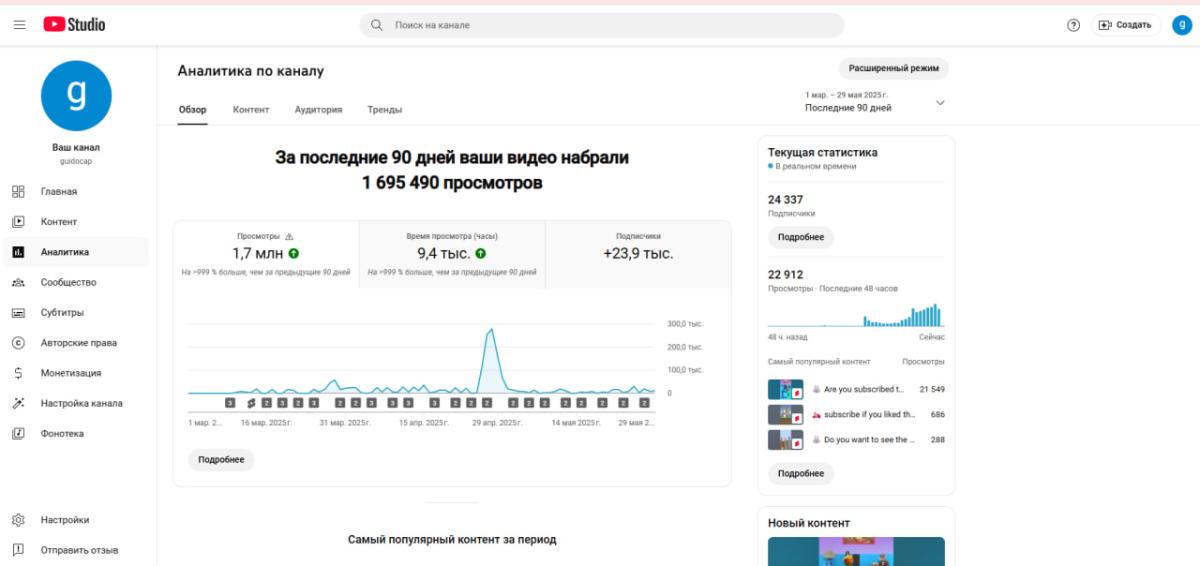Click the large channel avatar in sidebar
Screen dimensions: 1200x566
[76, 95]
